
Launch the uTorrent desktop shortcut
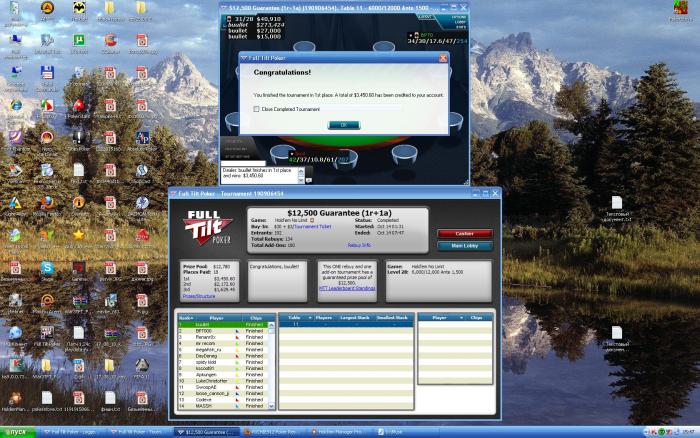[x=79, y=41]
